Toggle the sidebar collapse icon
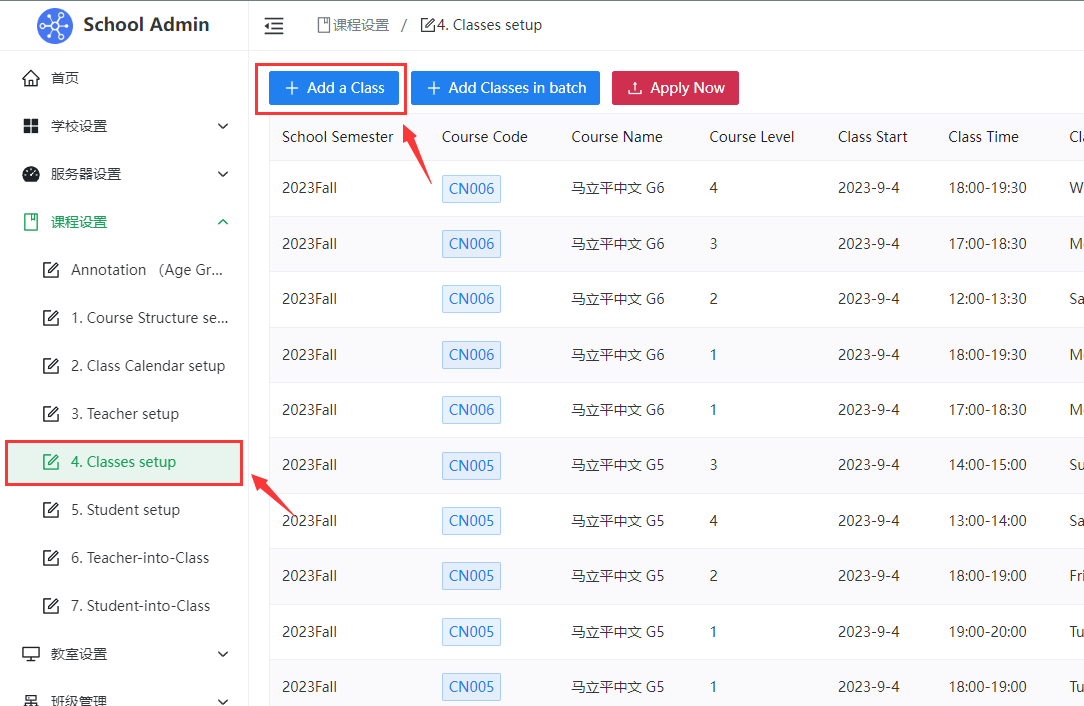Image resolution: width=1084 pixels, height=706 pixels. pos(274,26)
